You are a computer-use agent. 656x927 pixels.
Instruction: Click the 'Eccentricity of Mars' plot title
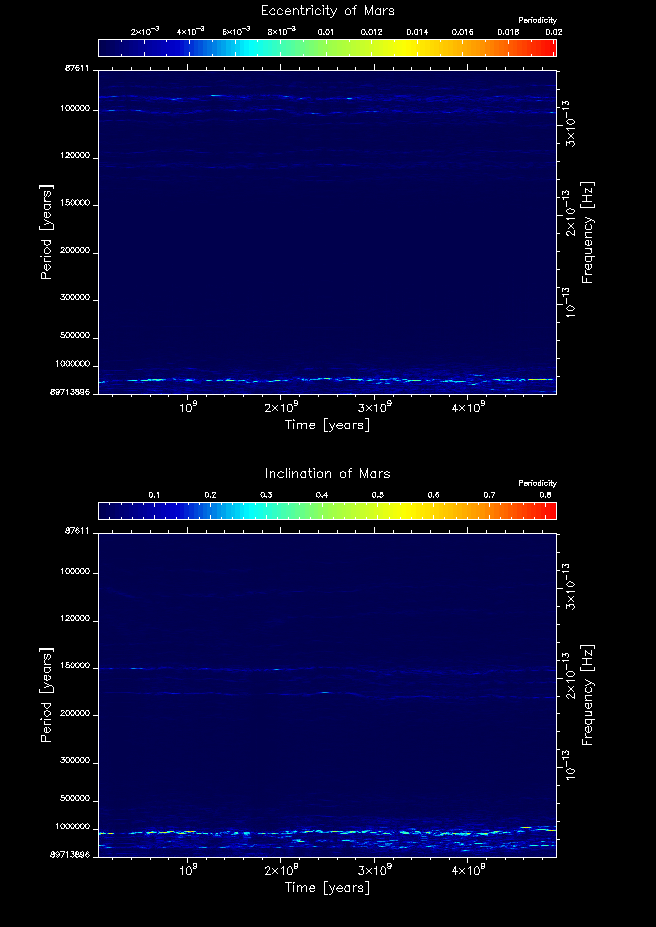(327, 11)
